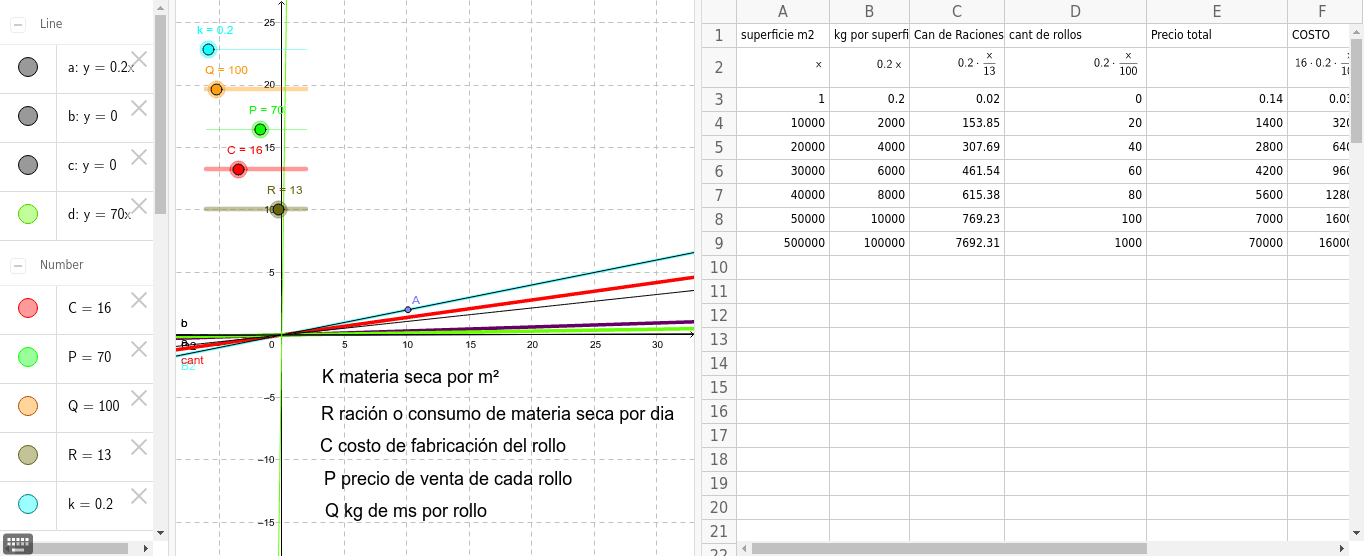The height and width of the screenshot is (558, 1366).
Task: Select spreadsheet row header 9
Action: tap(718, 243)
